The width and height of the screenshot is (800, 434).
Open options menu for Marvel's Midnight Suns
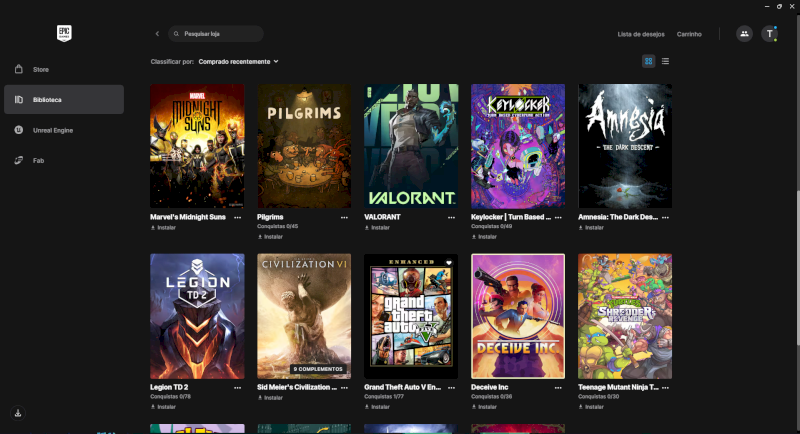point(237,217)
